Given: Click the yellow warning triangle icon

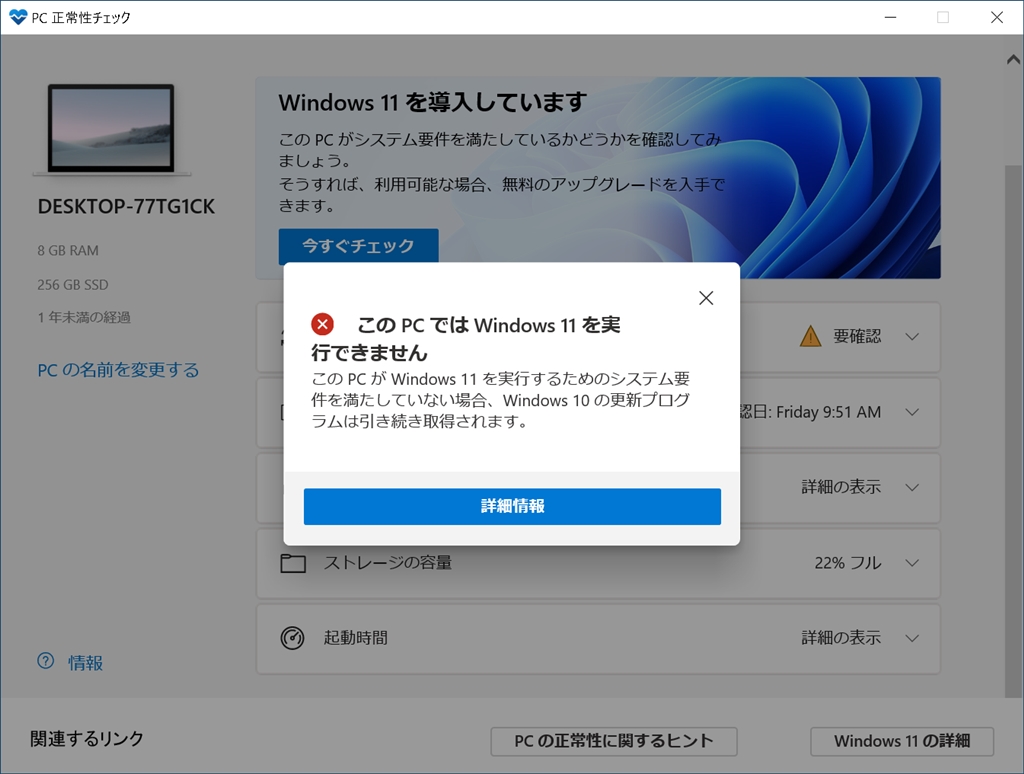Looking at the screenshot, I should 810,336.
